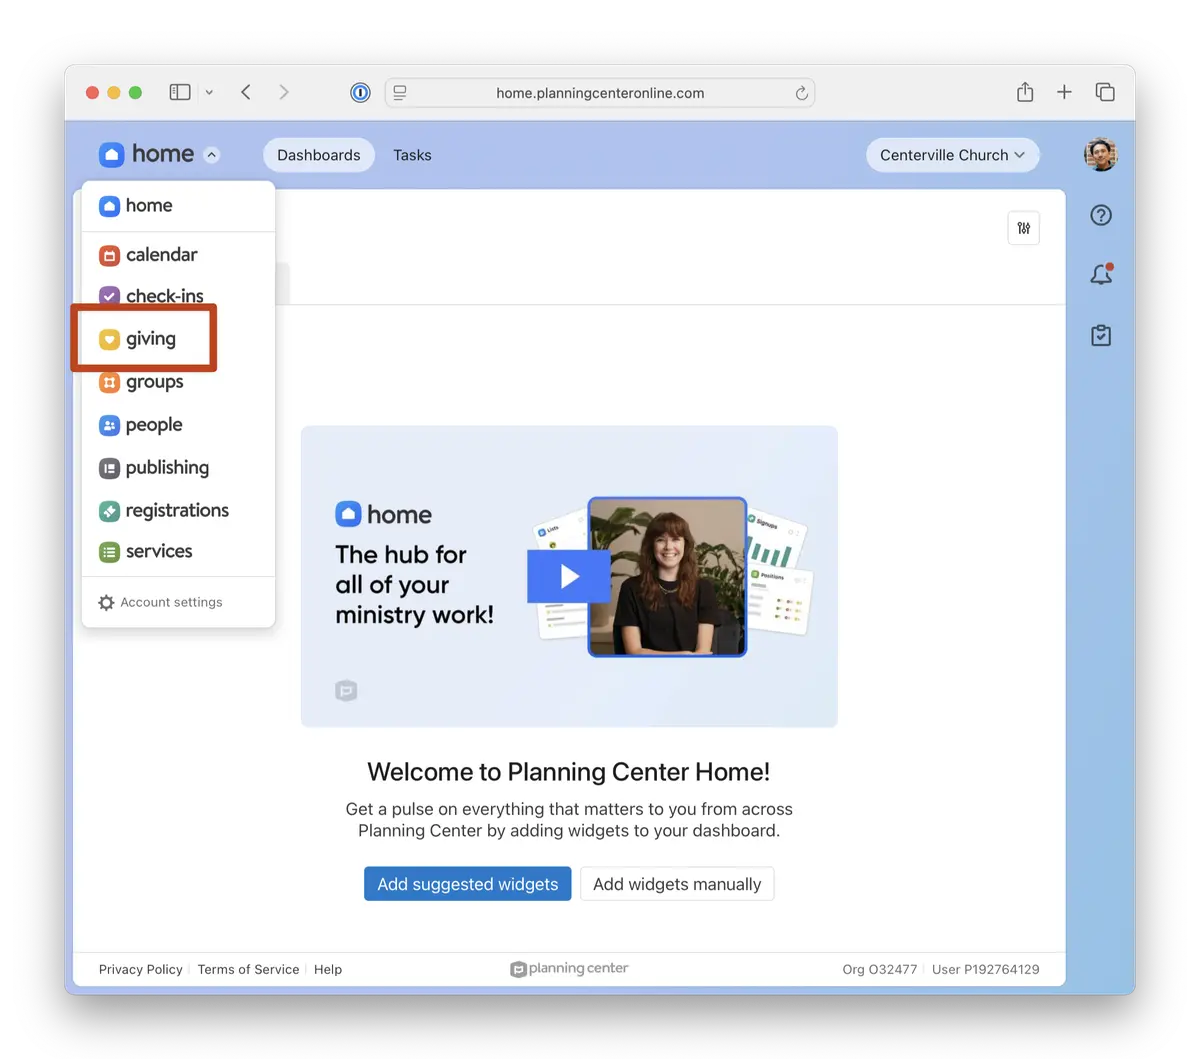Open the user profile avatar
Image resolution: width=1200 pixels, height=1059 pixels.
point(1101,155)
